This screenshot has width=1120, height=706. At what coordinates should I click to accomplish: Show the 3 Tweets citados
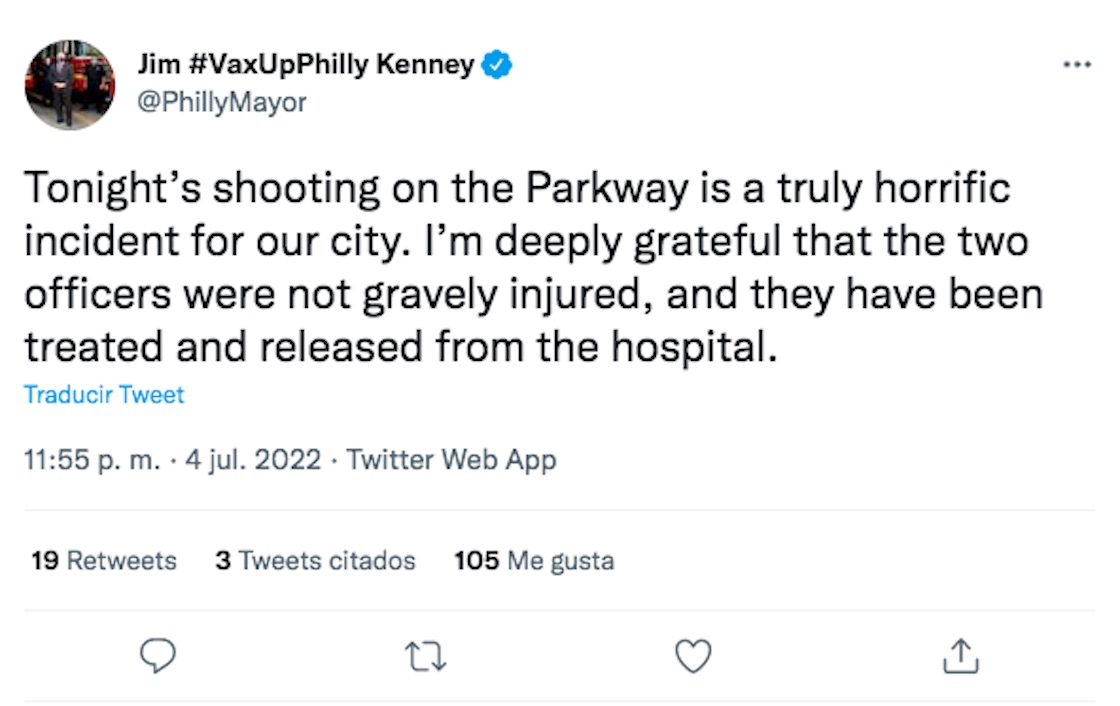pos(315,561)
